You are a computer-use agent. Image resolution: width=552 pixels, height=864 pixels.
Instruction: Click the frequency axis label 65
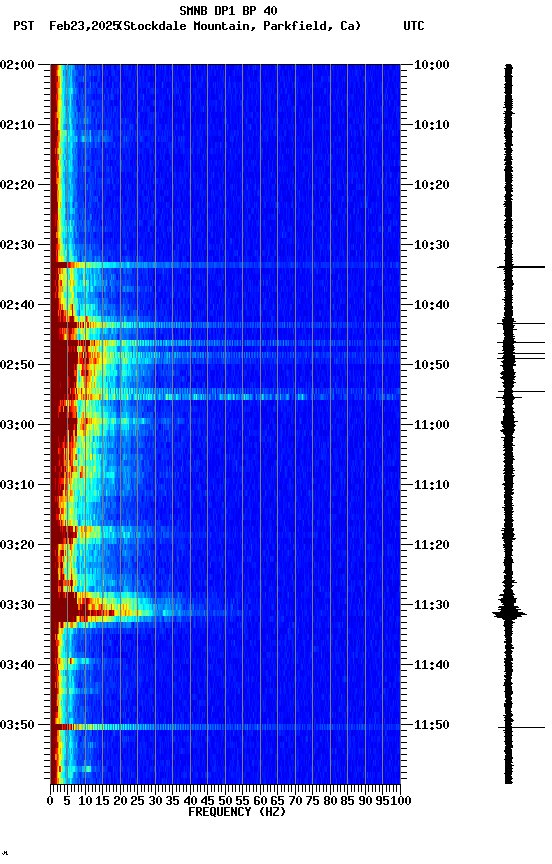278,801
